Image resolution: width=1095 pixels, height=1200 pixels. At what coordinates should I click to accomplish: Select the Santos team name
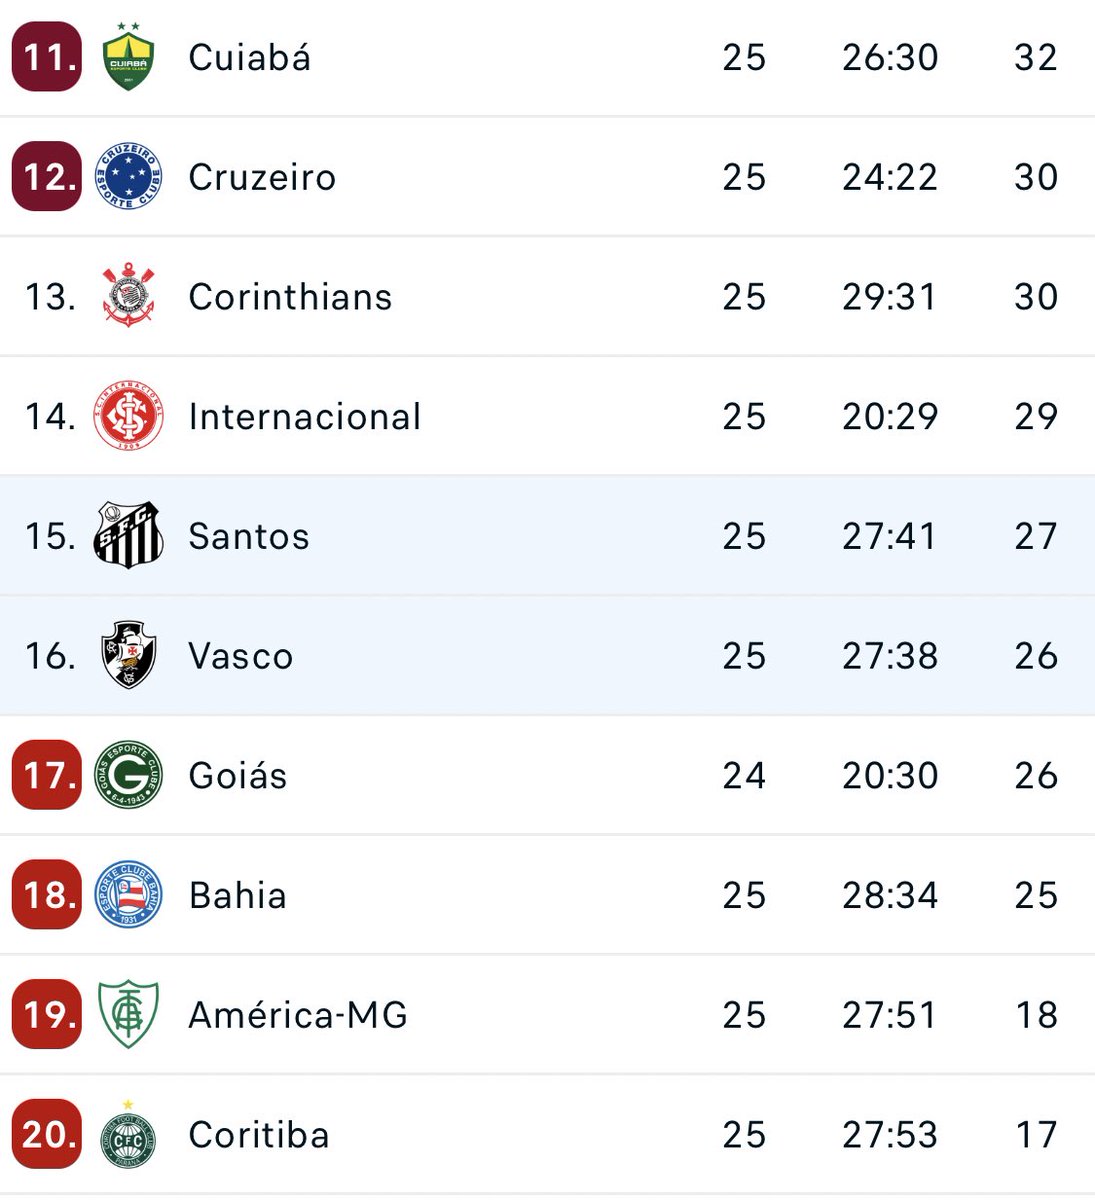[249, 537]
